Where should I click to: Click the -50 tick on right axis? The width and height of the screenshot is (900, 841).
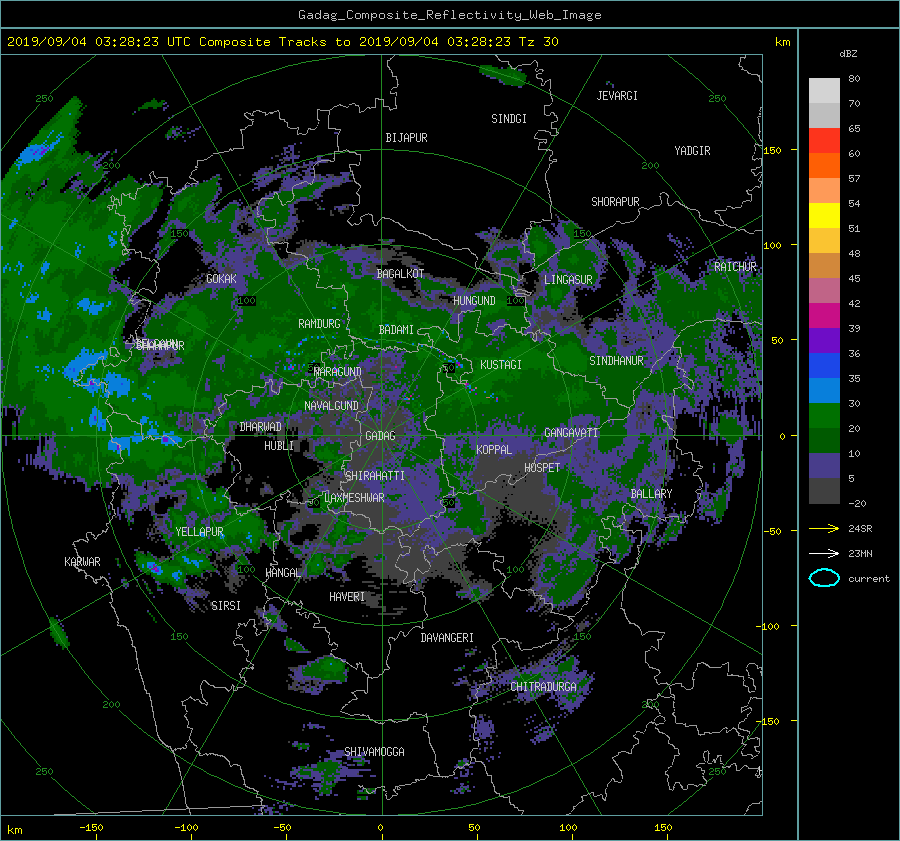coord(773,532)
